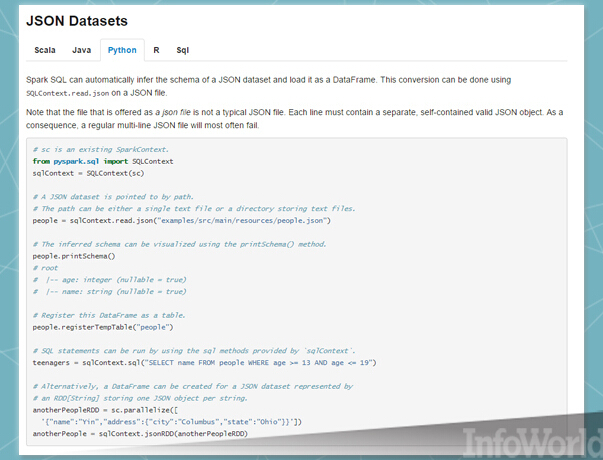Click the 'from pyspark.sql import SQLContext' line
Image resolution: width=603 pixels, height=460 pixels.
(x=103, y=162)
